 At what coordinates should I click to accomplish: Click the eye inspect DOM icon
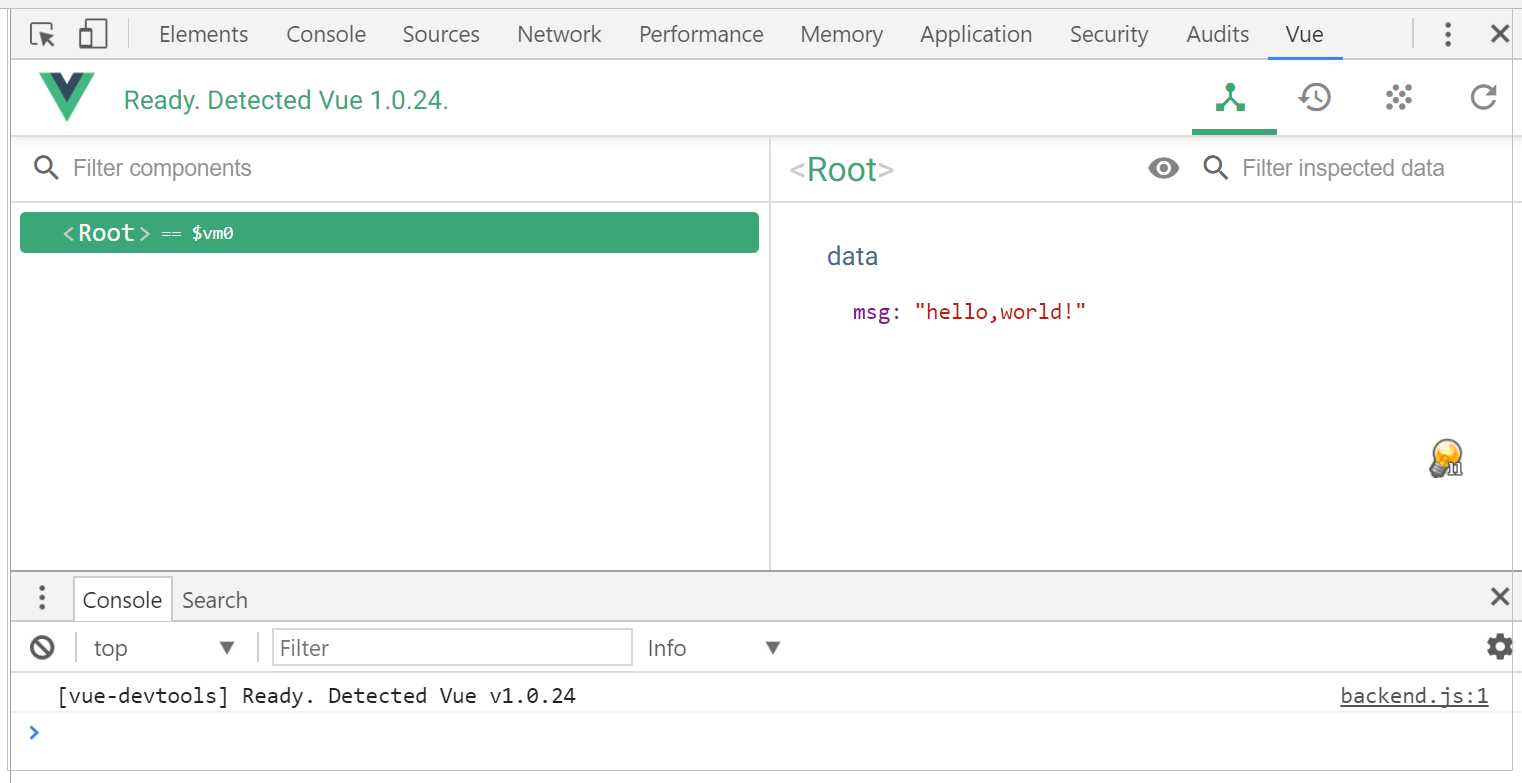pos(1163,168)
